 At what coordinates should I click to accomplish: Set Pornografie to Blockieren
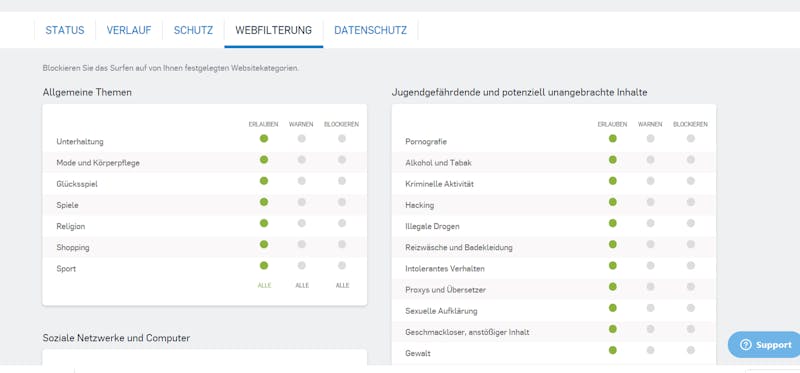pos(690,138)
